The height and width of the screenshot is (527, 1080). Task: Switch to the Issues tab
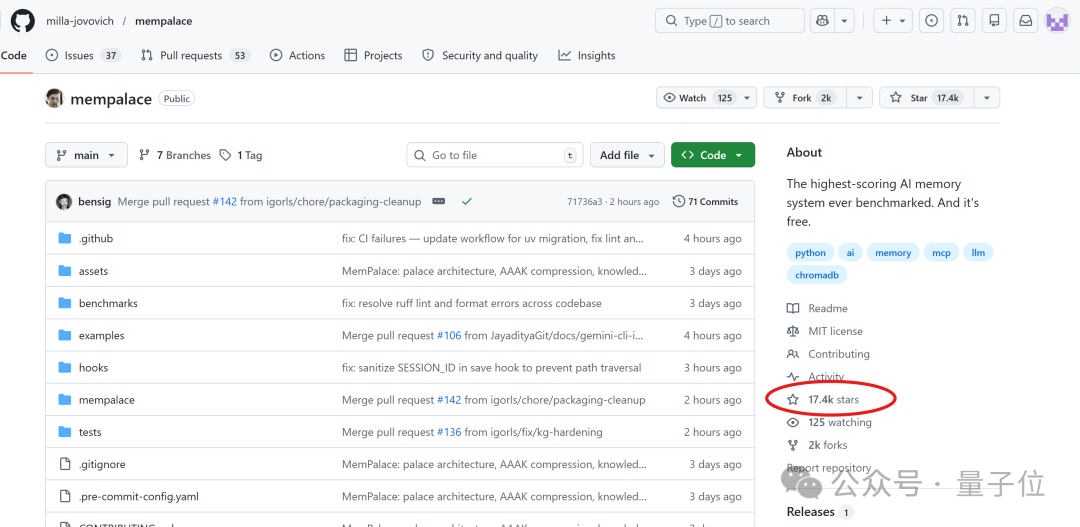[83, 56]
